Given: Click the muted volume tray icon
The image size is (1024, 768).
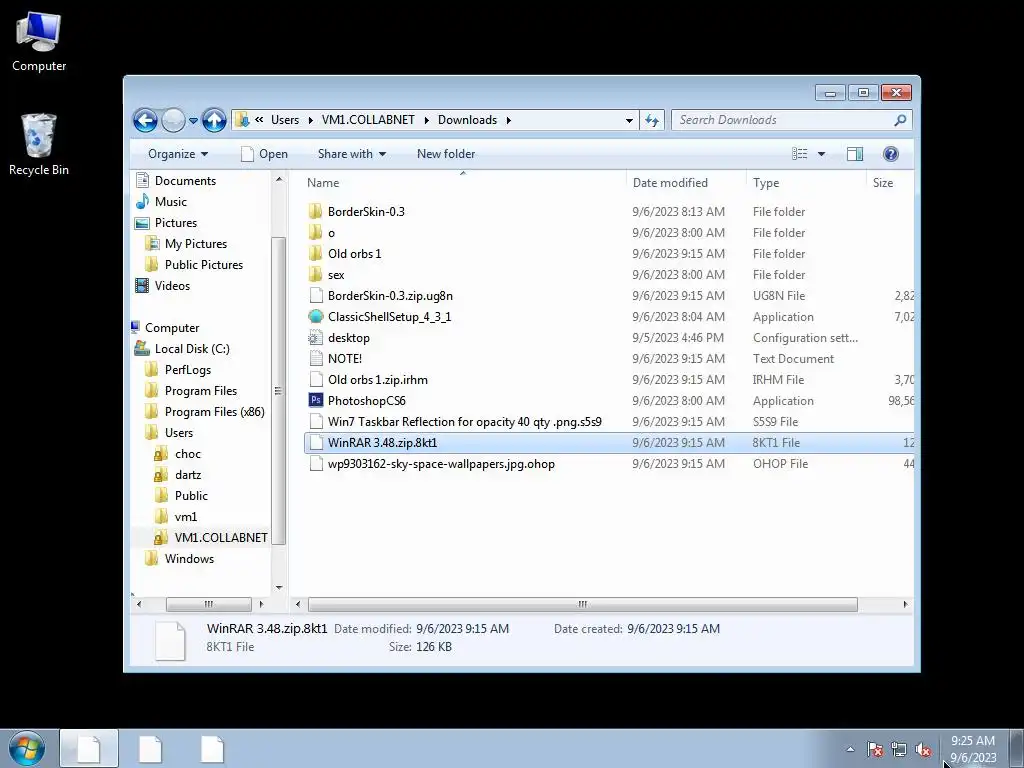Looking at the screenshot, I should [923, 749].
